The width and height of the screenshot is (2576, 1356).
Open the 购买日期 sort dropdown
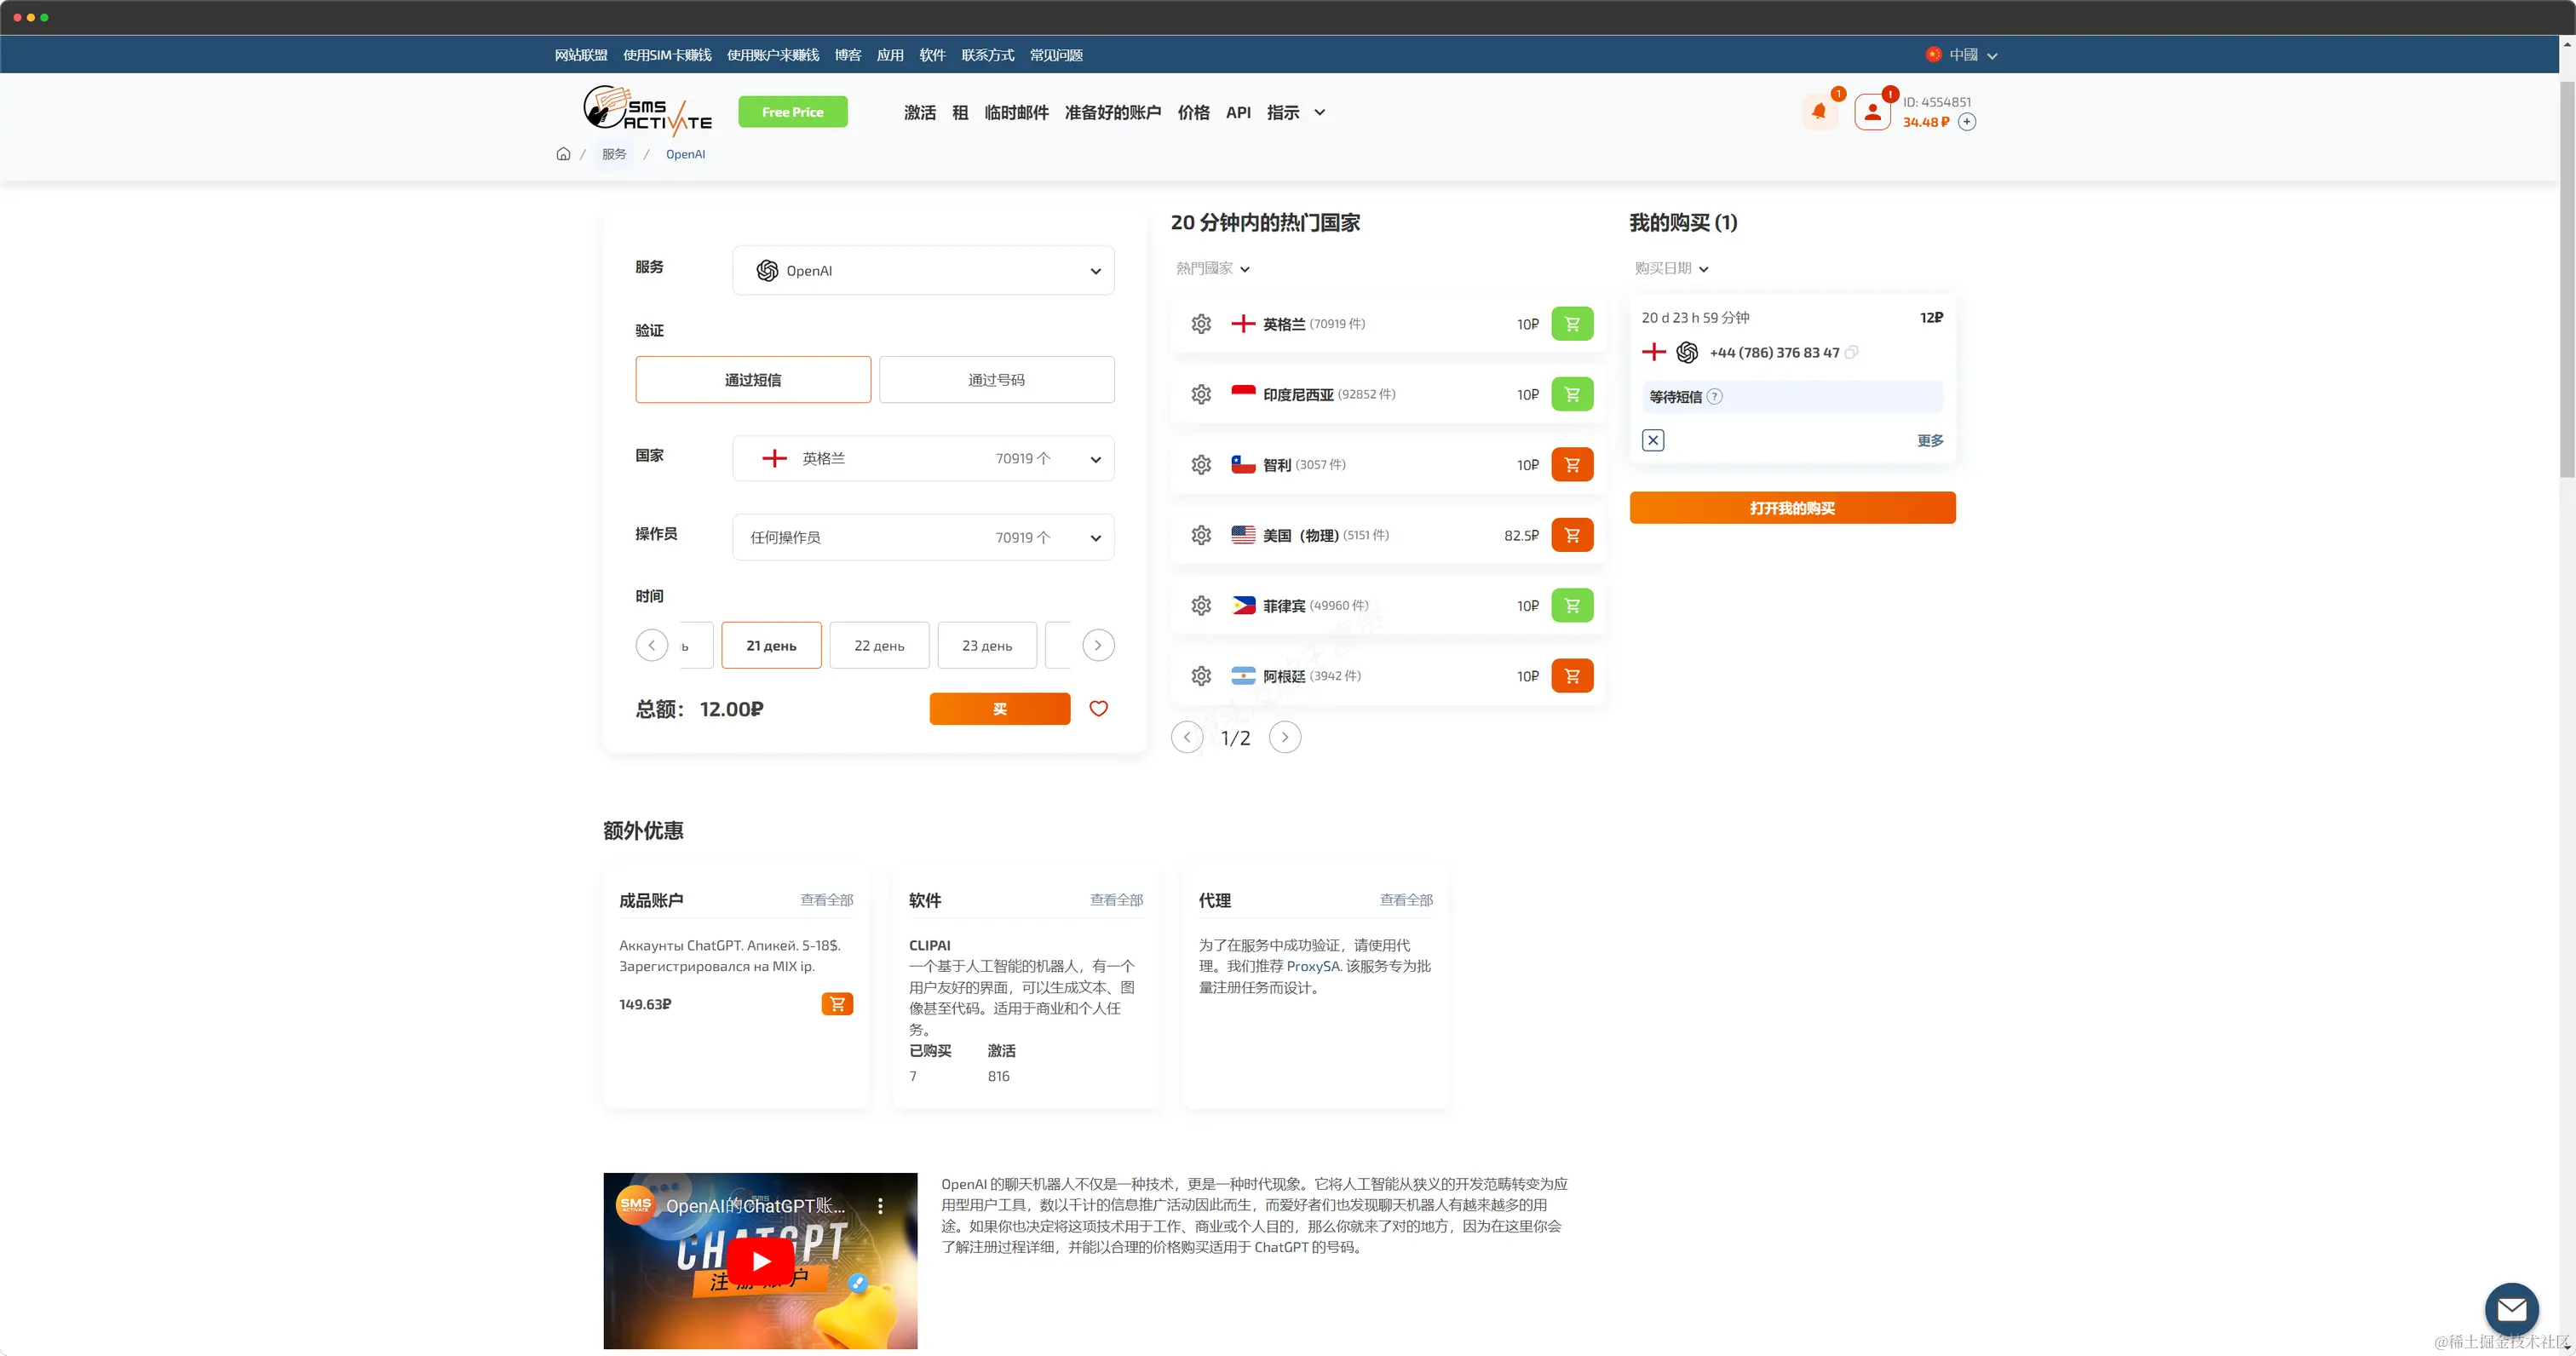(1672, 269)
